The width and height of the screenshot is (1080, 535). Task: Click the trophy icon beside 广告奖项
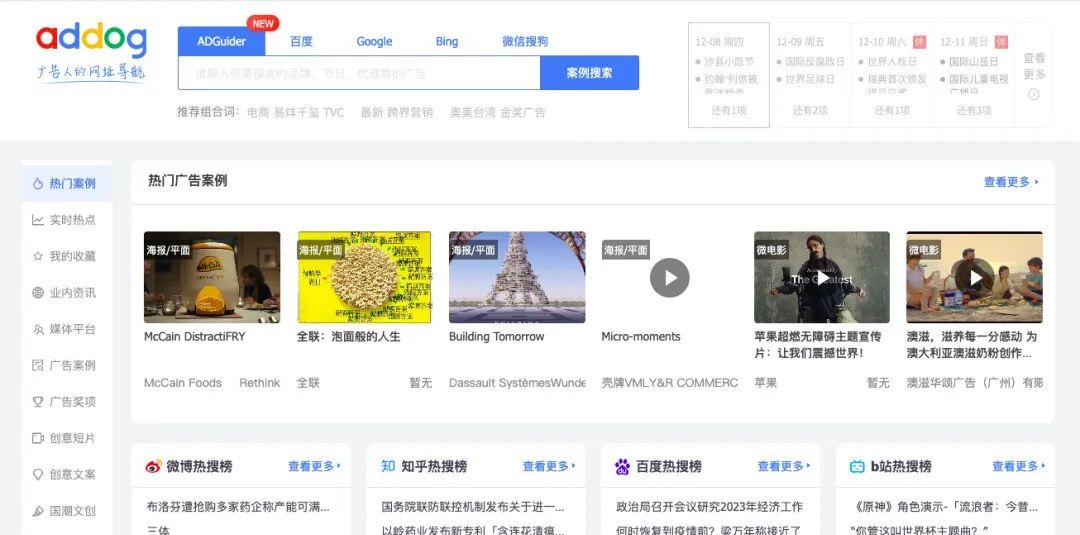[x=38, y=402]
